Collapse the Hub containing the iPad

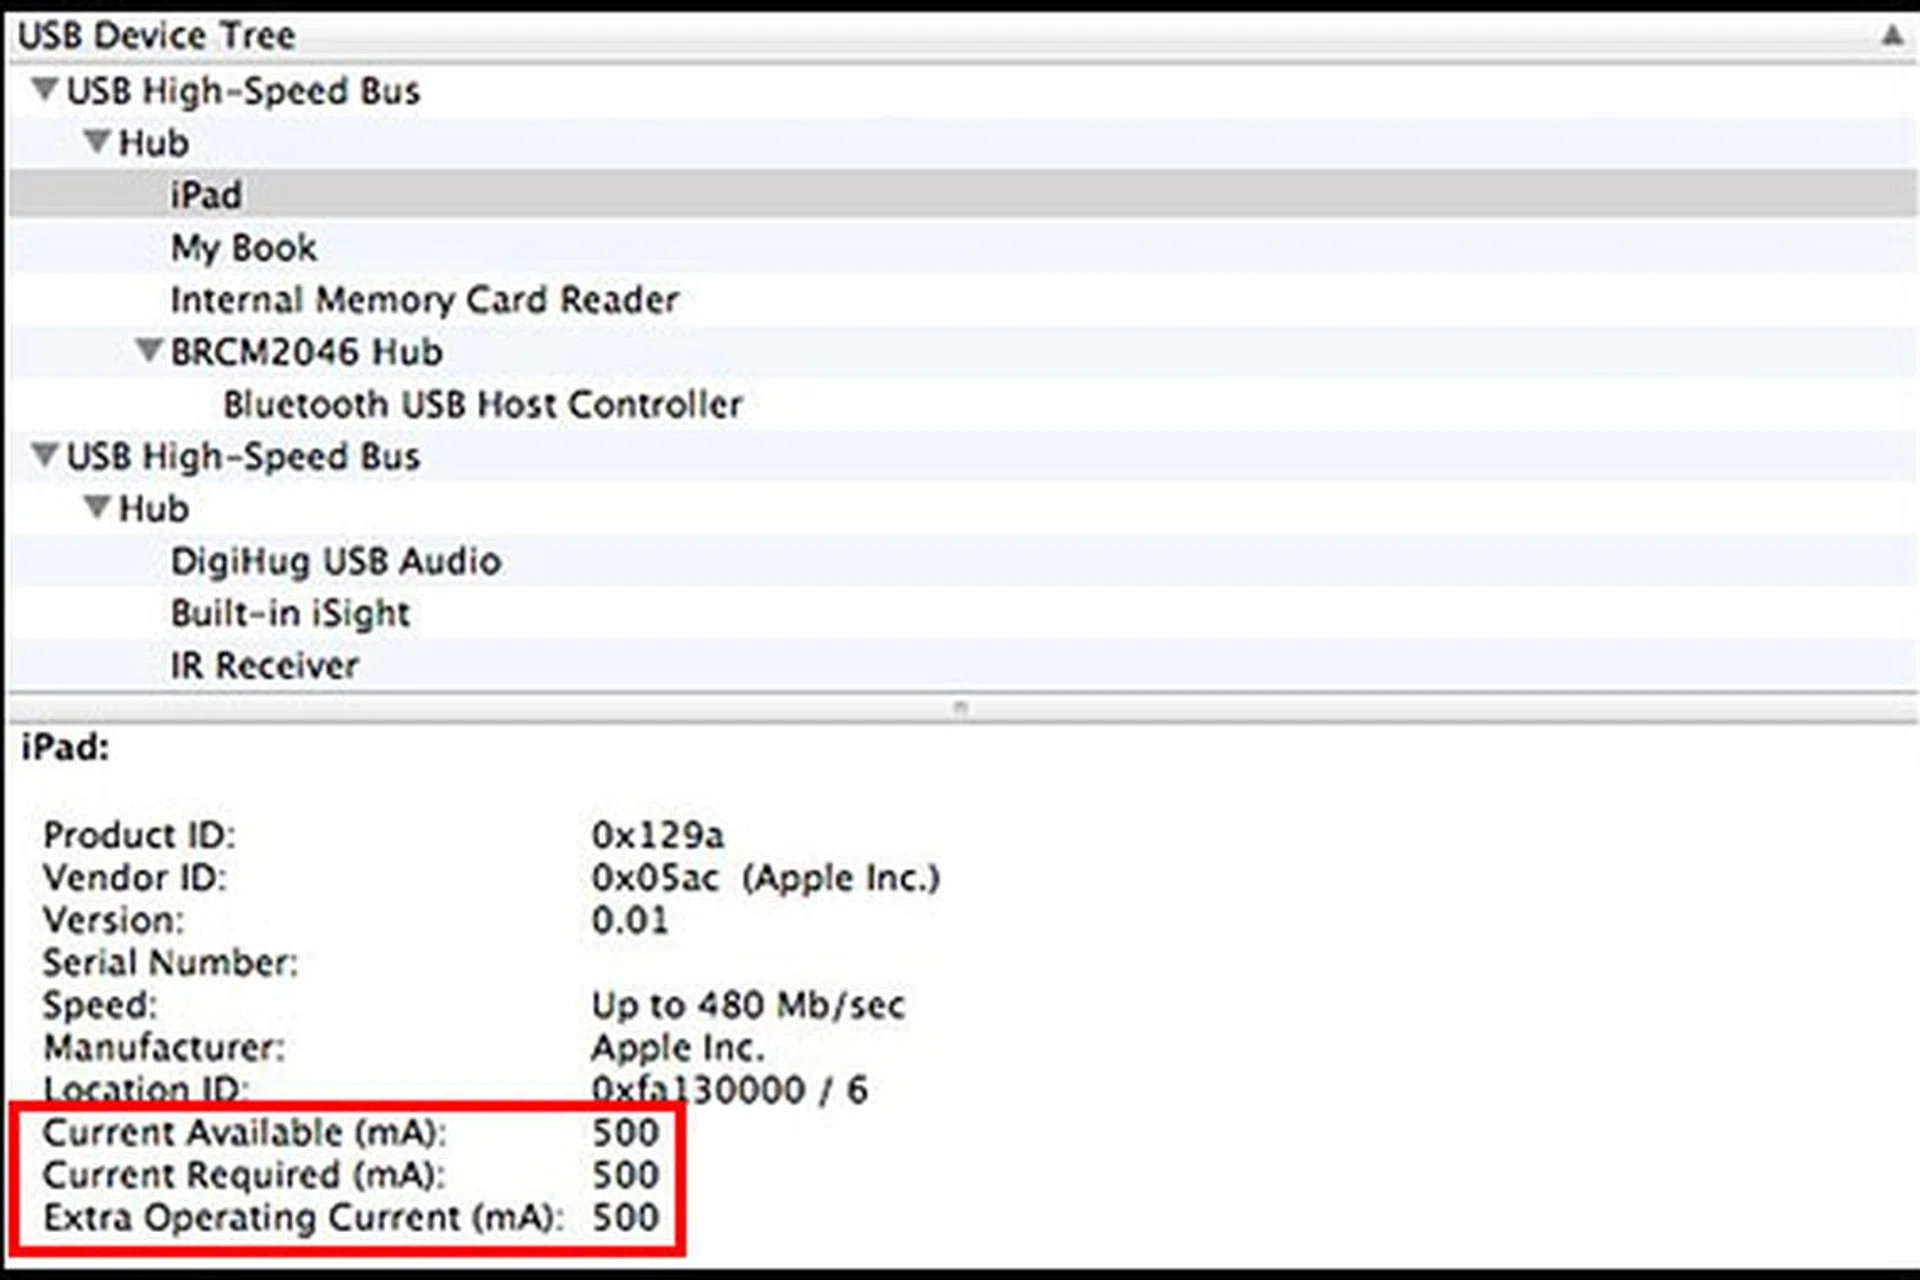click(97, 142)
